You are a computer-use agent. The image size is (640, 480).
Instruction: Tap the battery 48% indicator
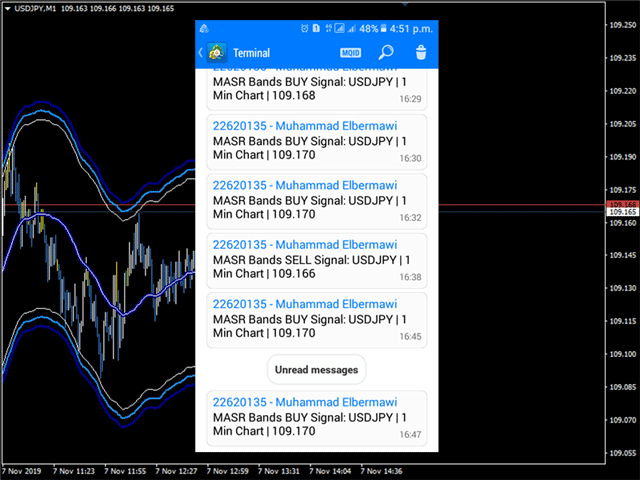coord(373,29)
